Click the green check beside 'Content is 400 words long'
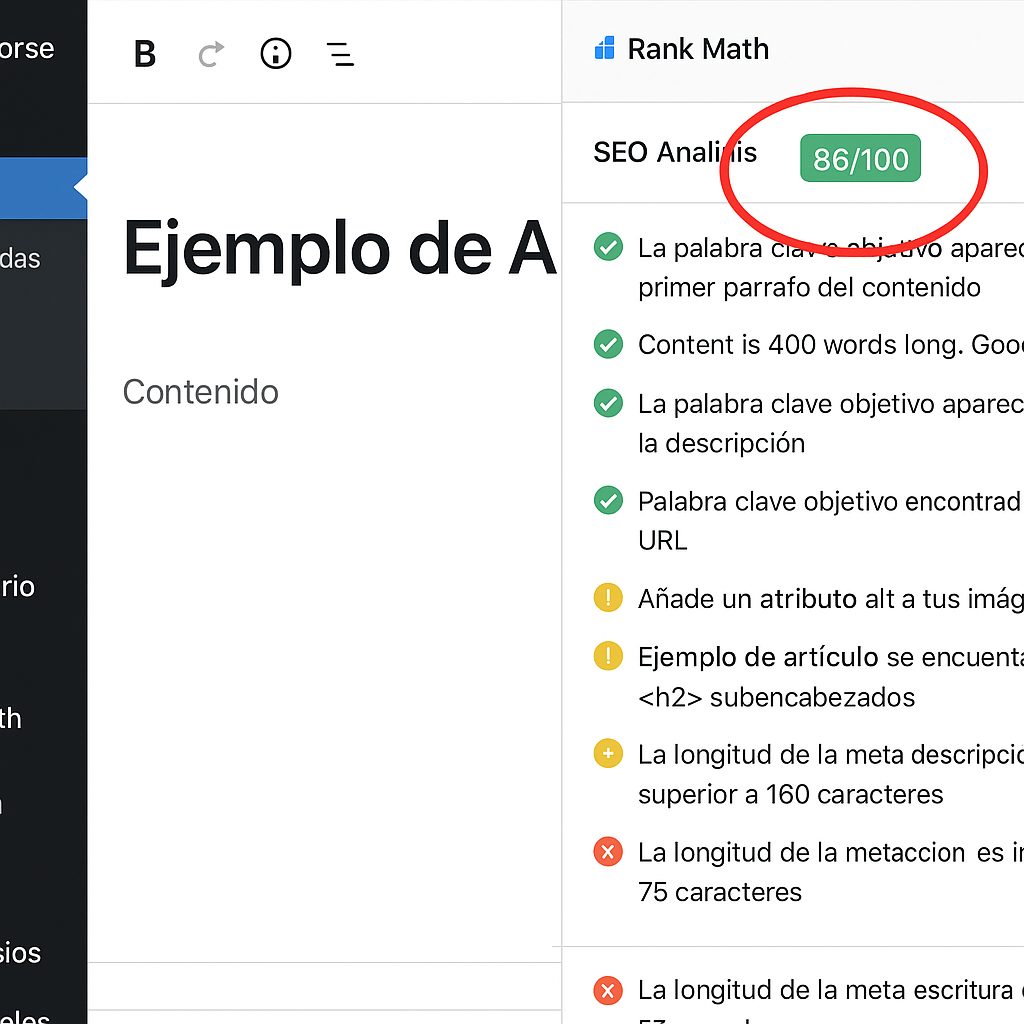 click(608, 344)
